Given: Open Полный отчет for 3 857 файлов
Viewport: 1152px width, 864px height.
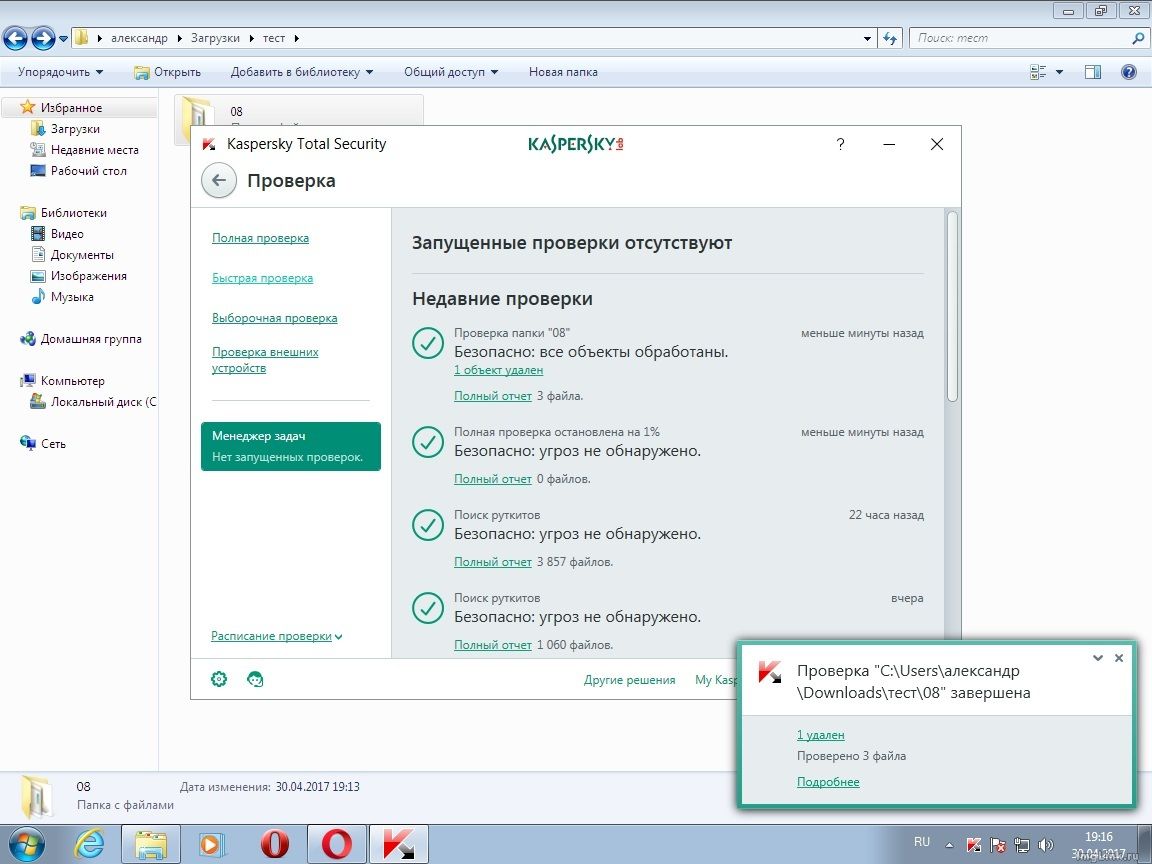Looking at the screenshot, I should 492,562.
